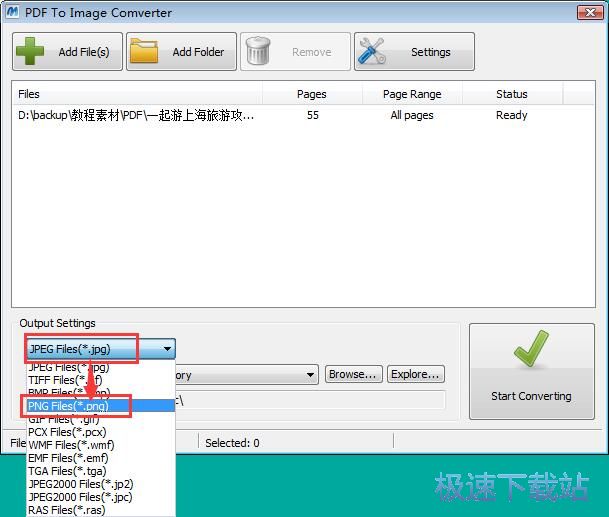This screenshot has height=517, width=609.
Task: Click the Browse... button
Action: [x=353, y=374]
